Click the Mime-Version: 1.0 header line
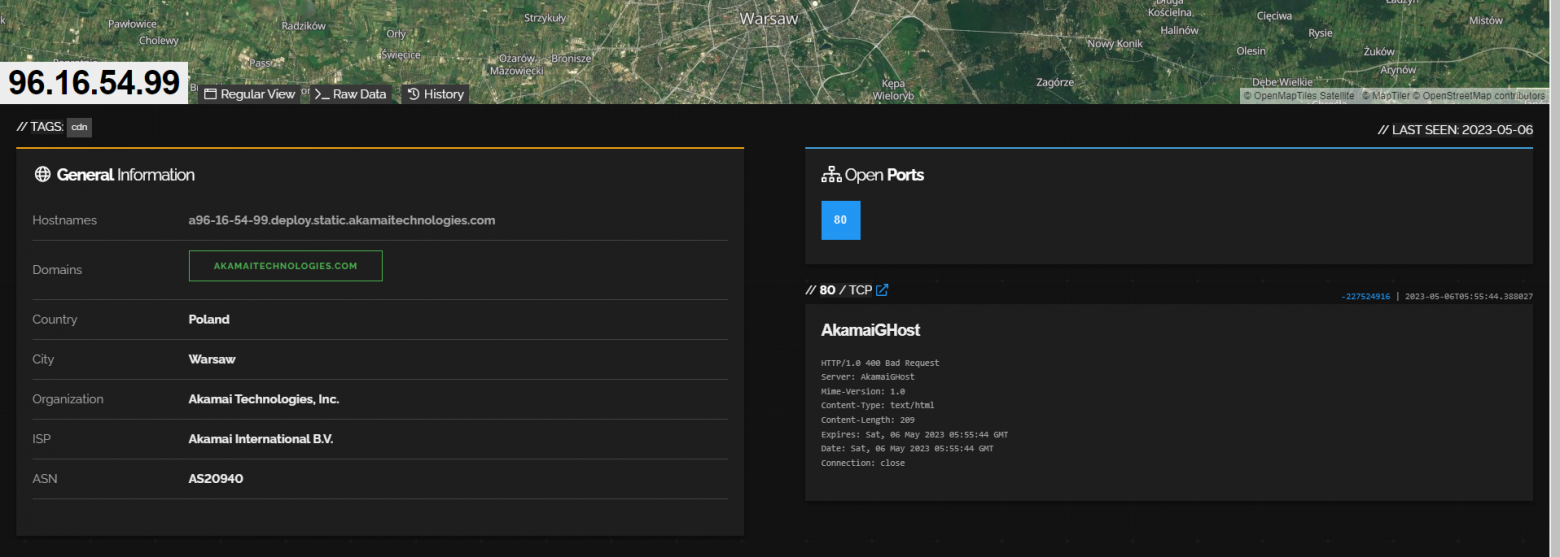The height and width of the screenshot is (557, 1560). pos(863,392)
